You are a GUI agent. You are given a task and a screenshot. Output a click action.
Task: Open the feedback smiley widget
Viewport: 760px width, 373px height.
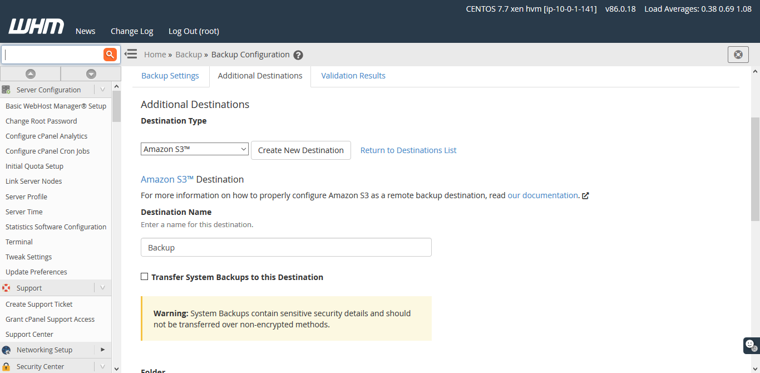751,345
